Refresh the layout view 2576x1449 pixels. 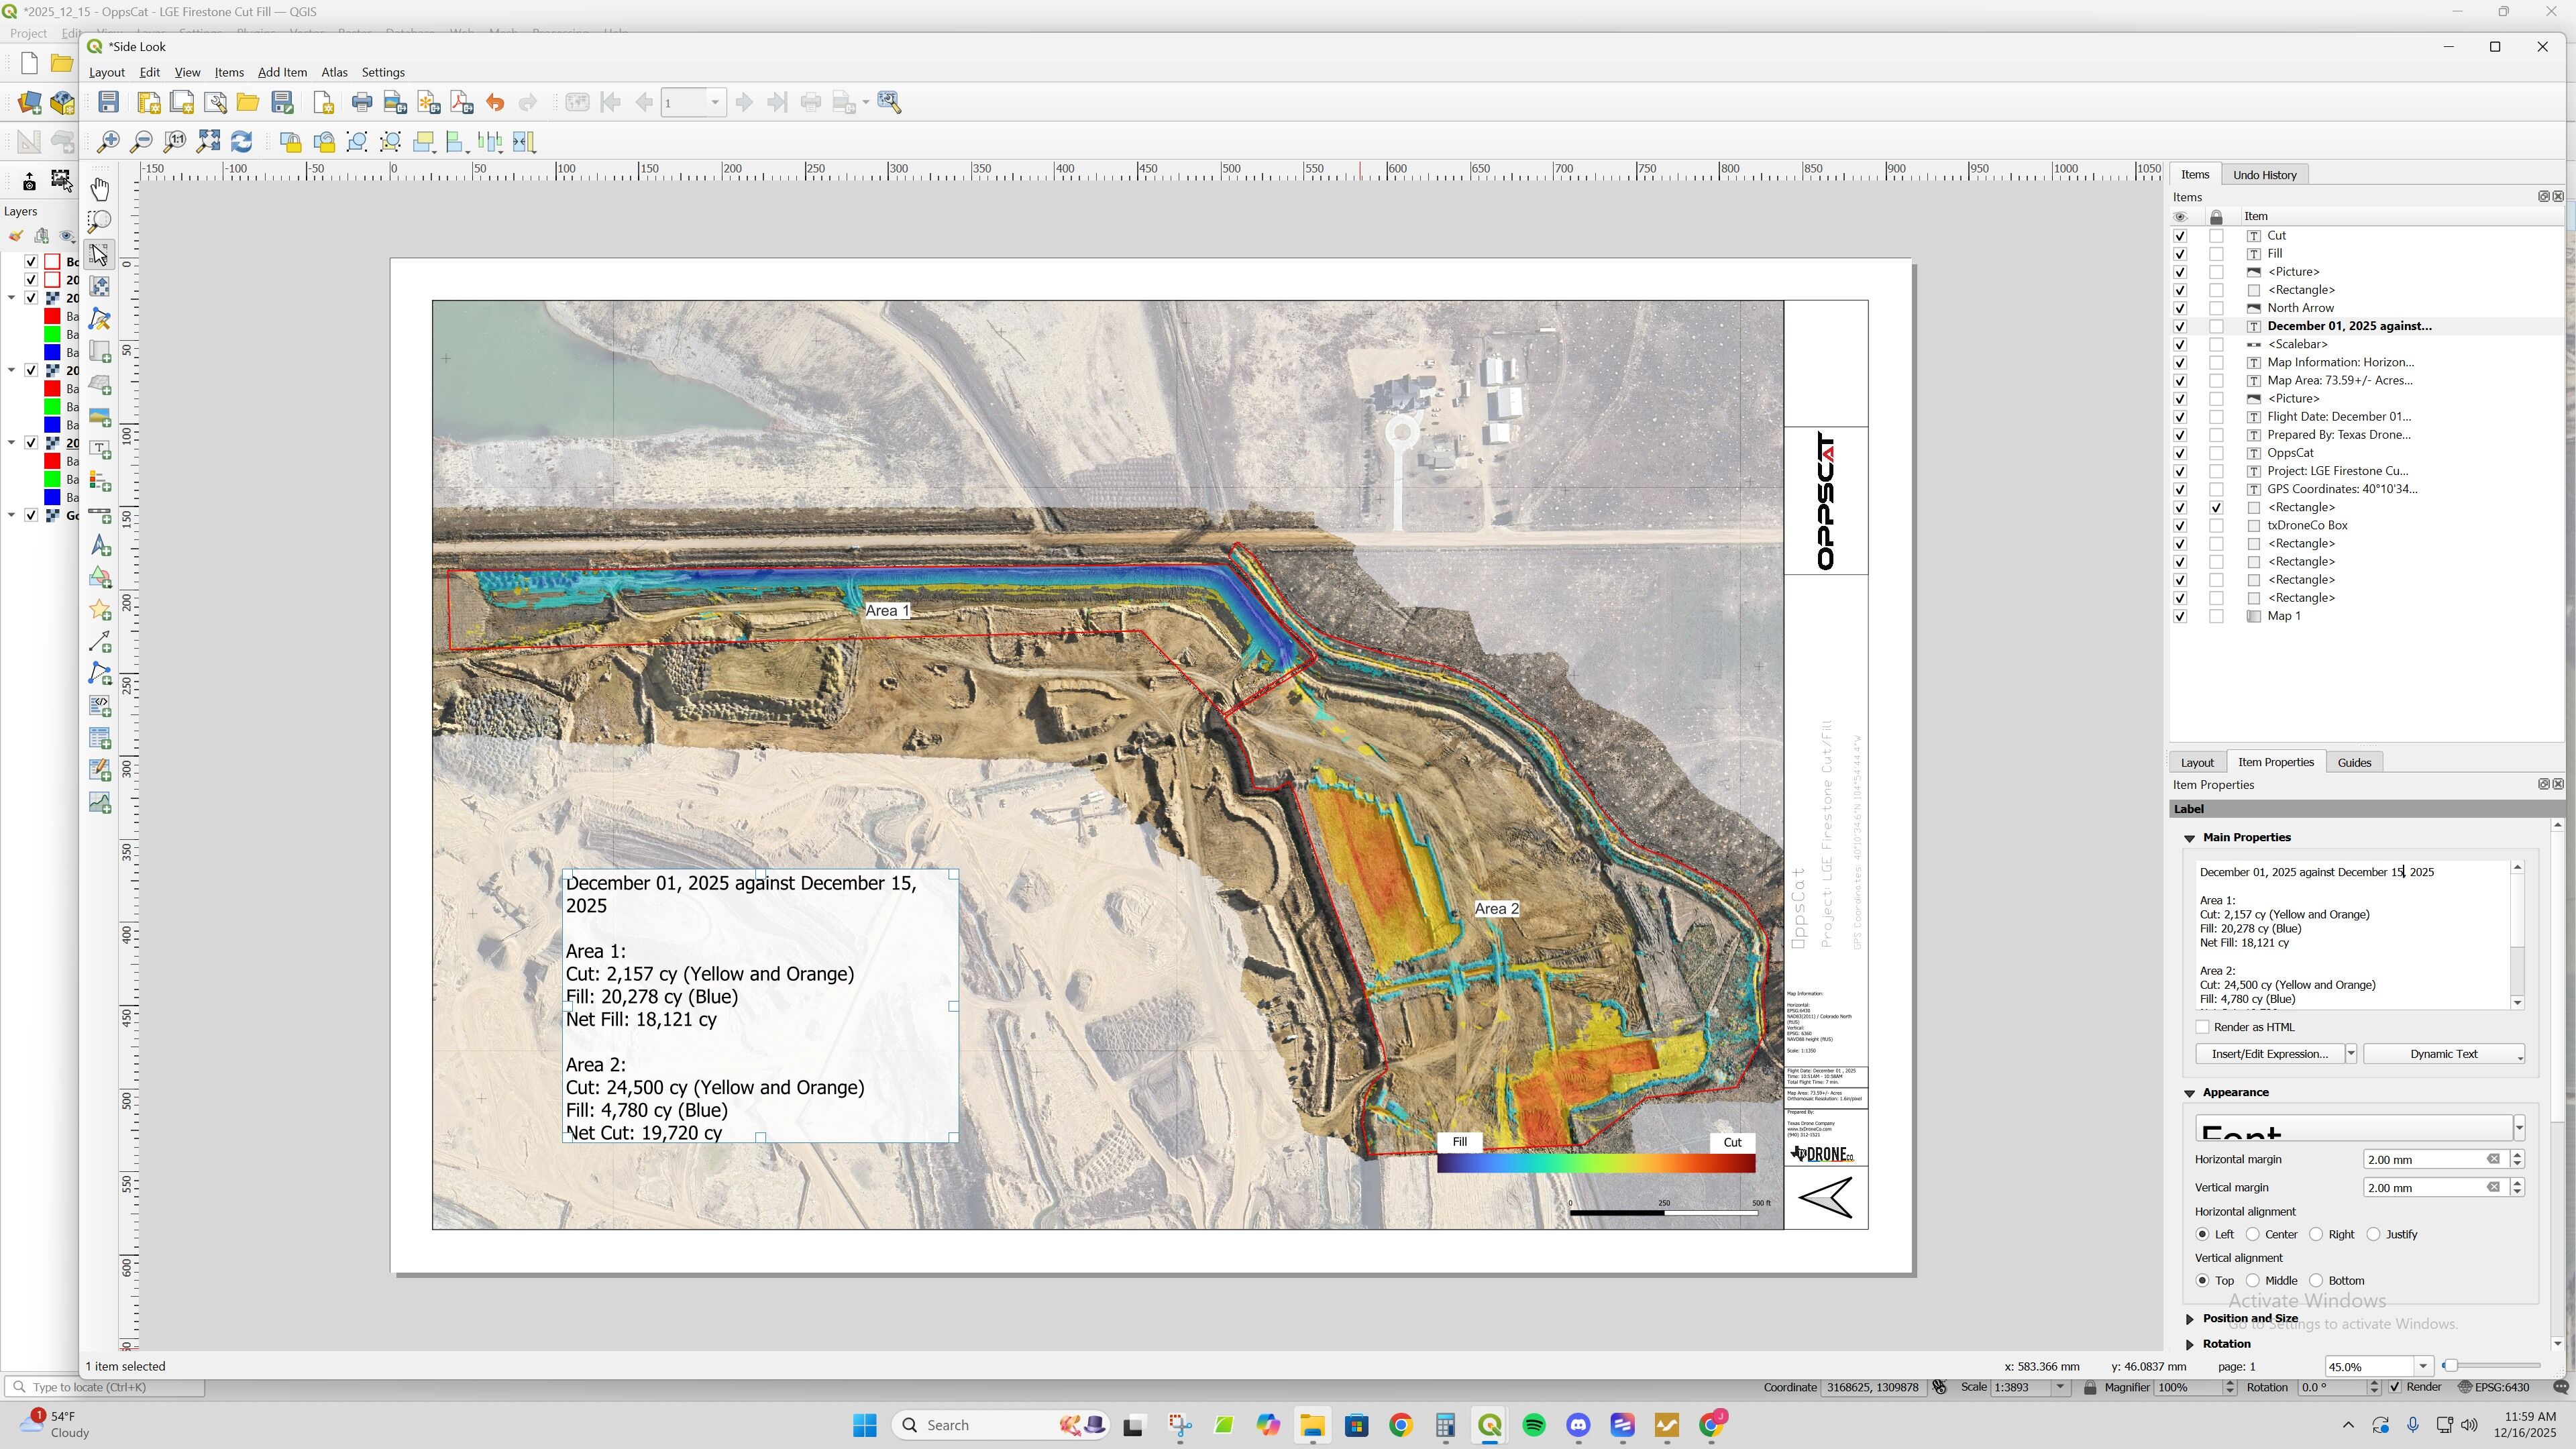pos(241,142)
